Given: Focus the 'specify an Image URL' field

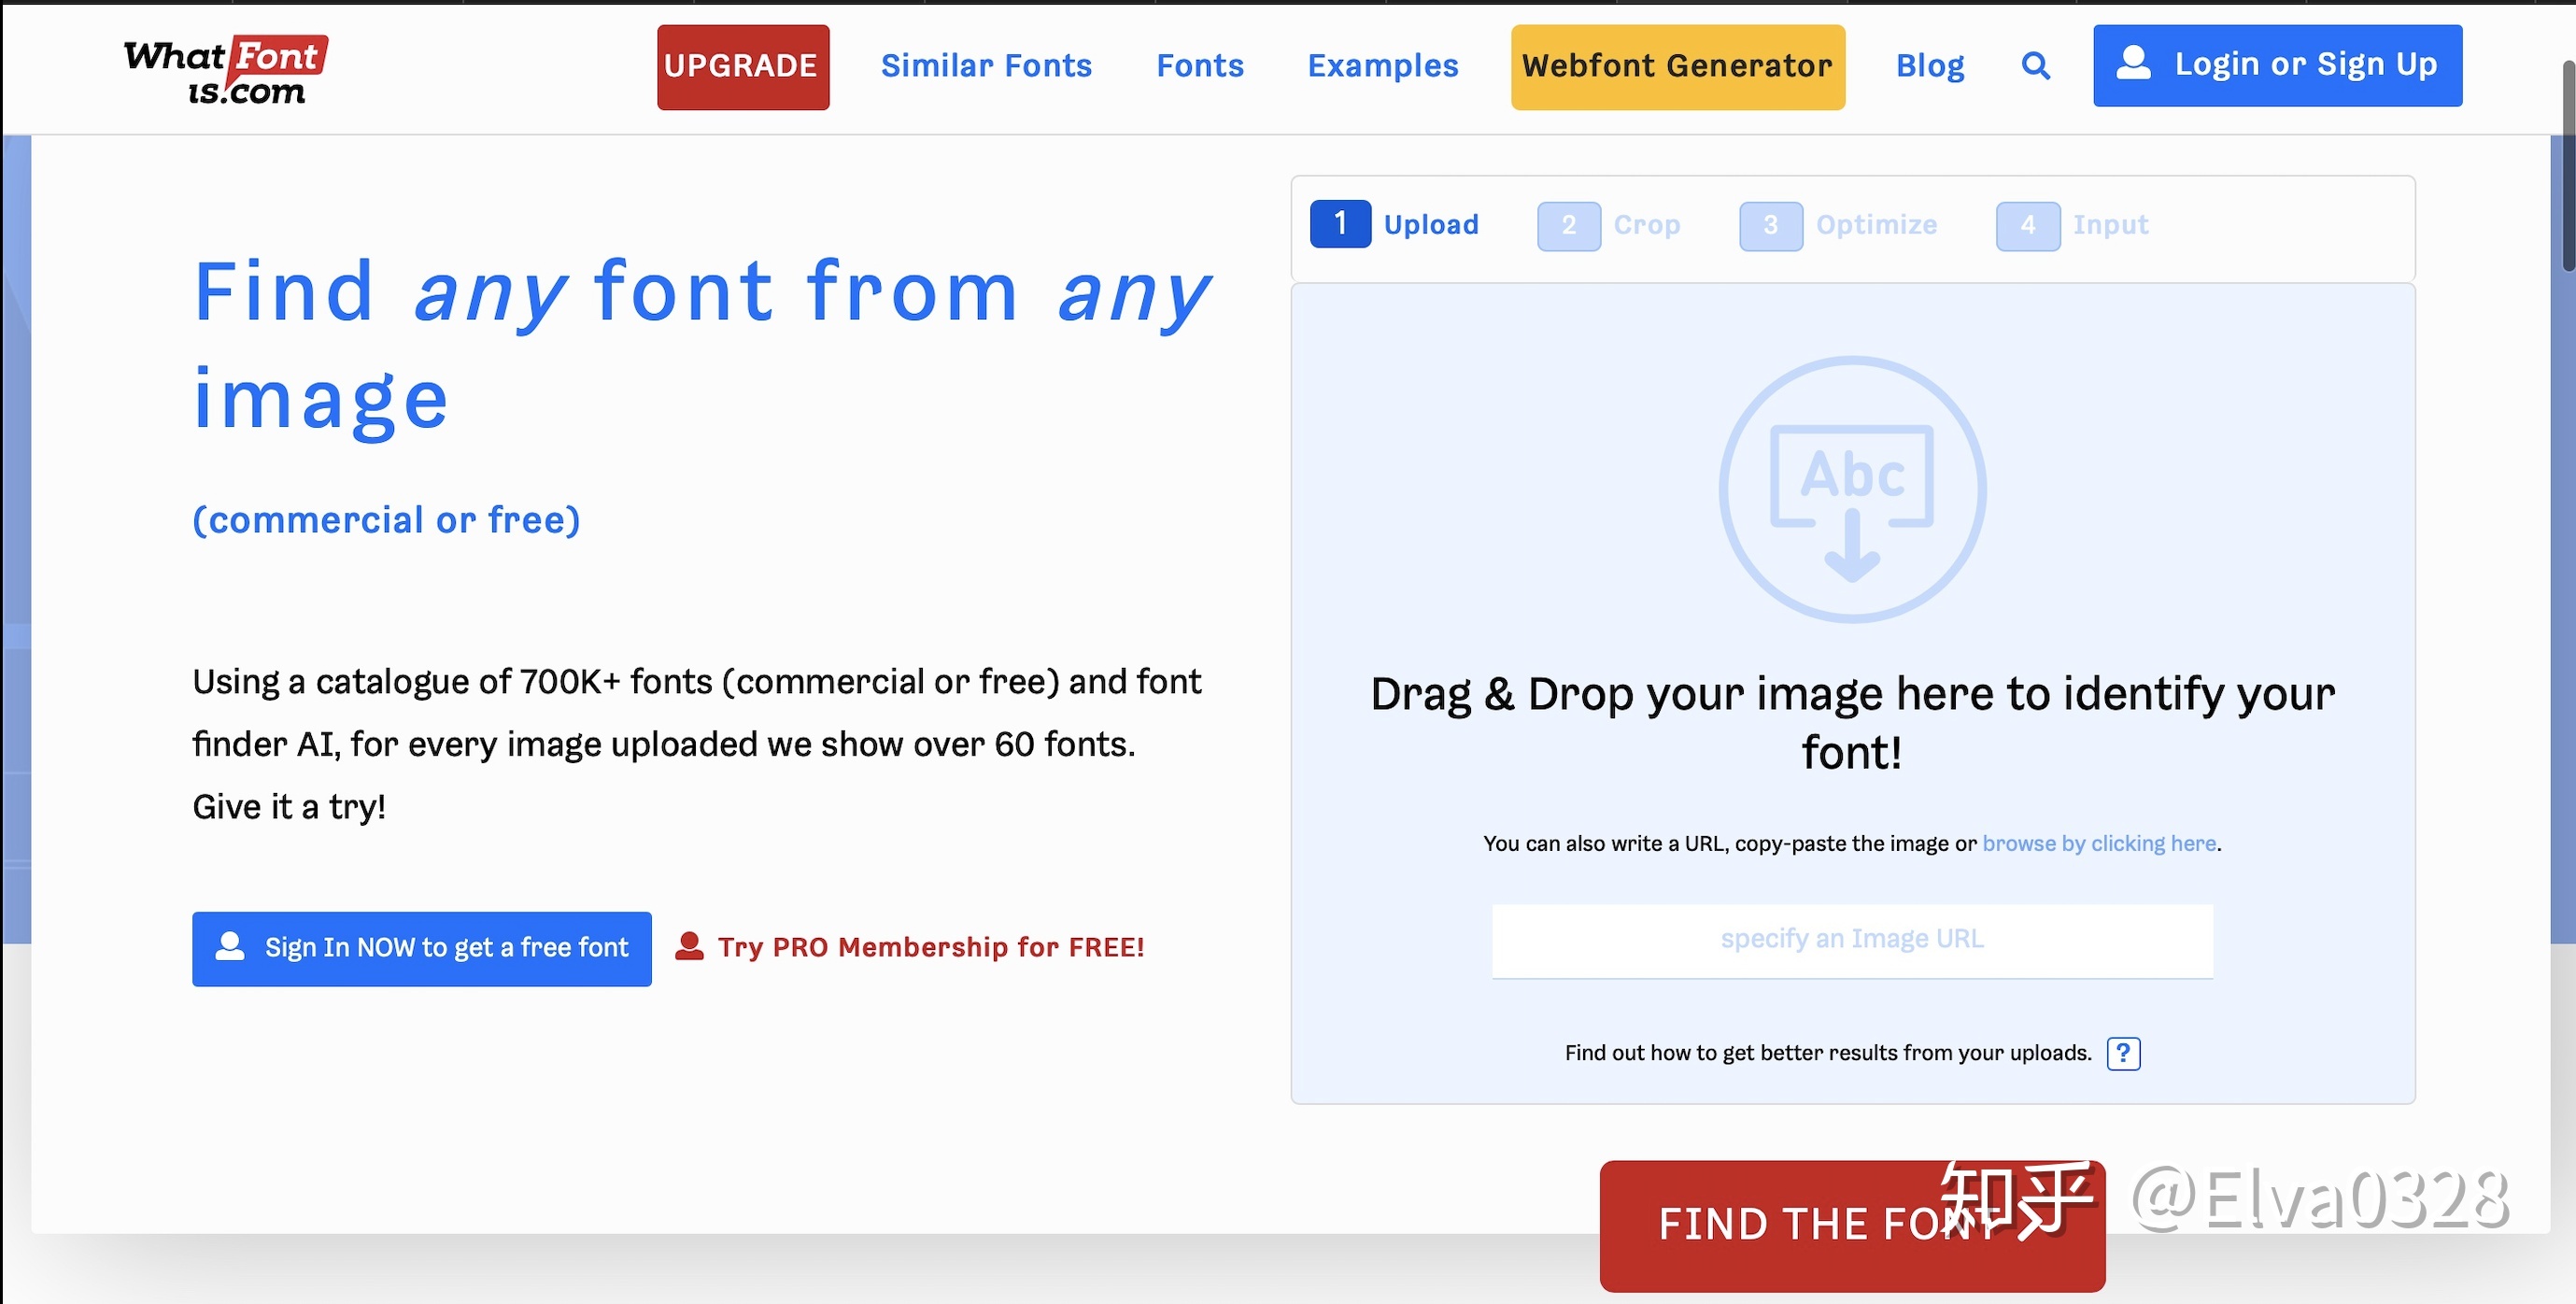Looking at the screenshot, I should [x=1852, y=940].
